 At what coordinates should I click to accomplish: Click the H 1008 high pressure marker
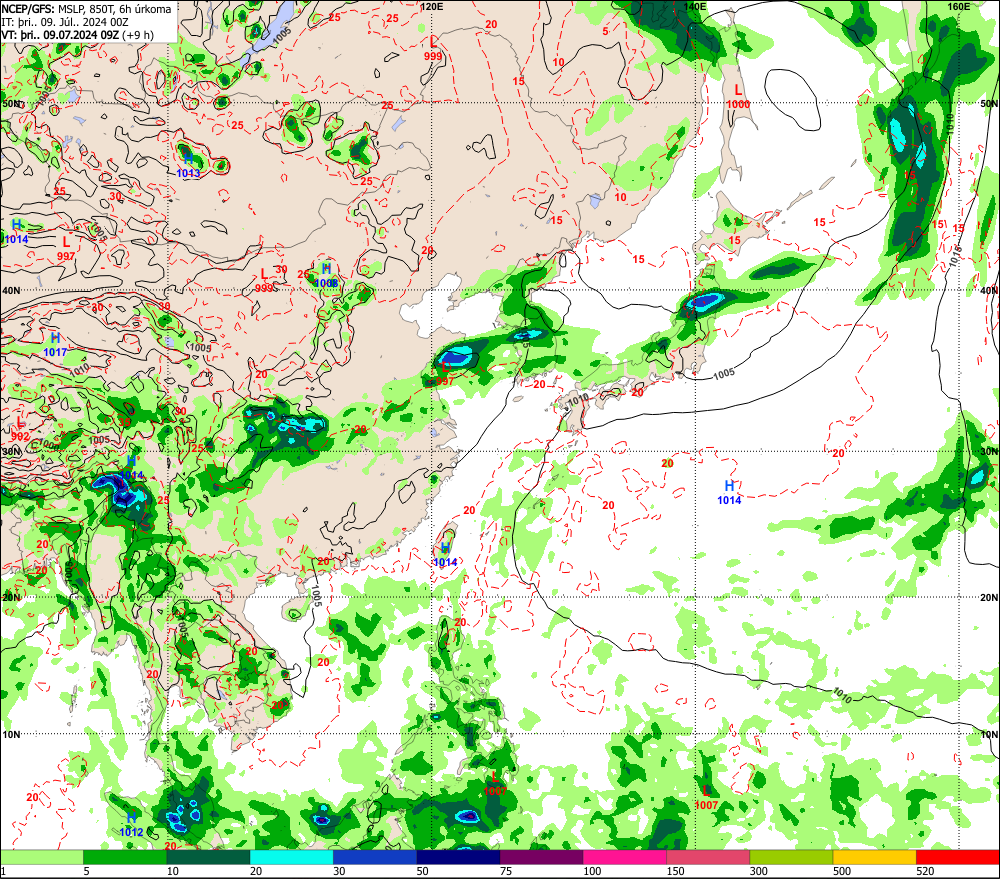(327, 275)
